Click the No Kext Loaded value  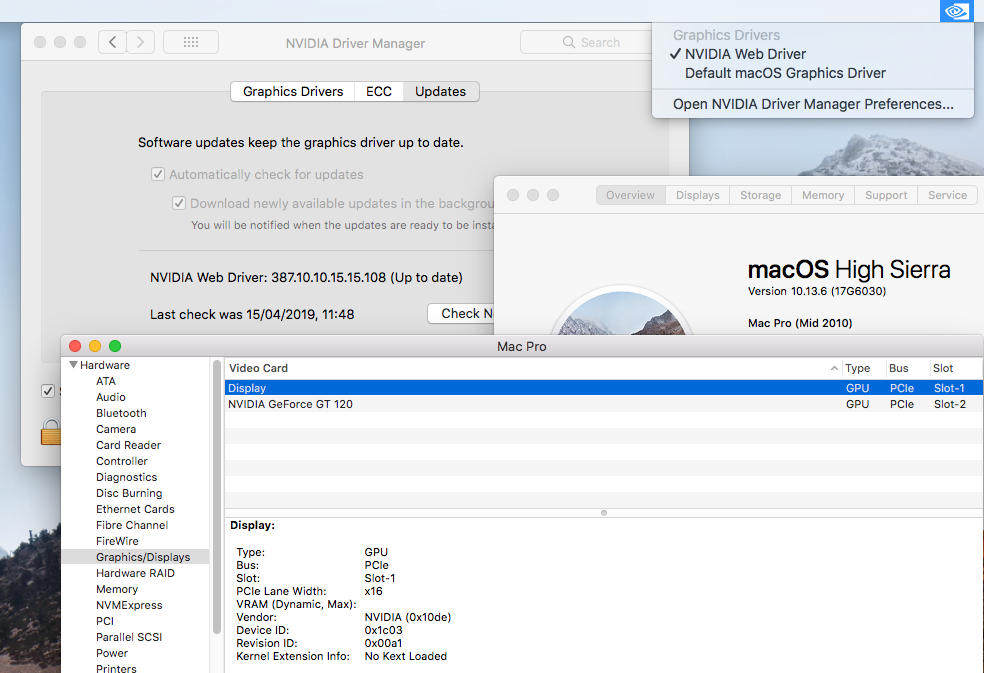pos(405,656)
